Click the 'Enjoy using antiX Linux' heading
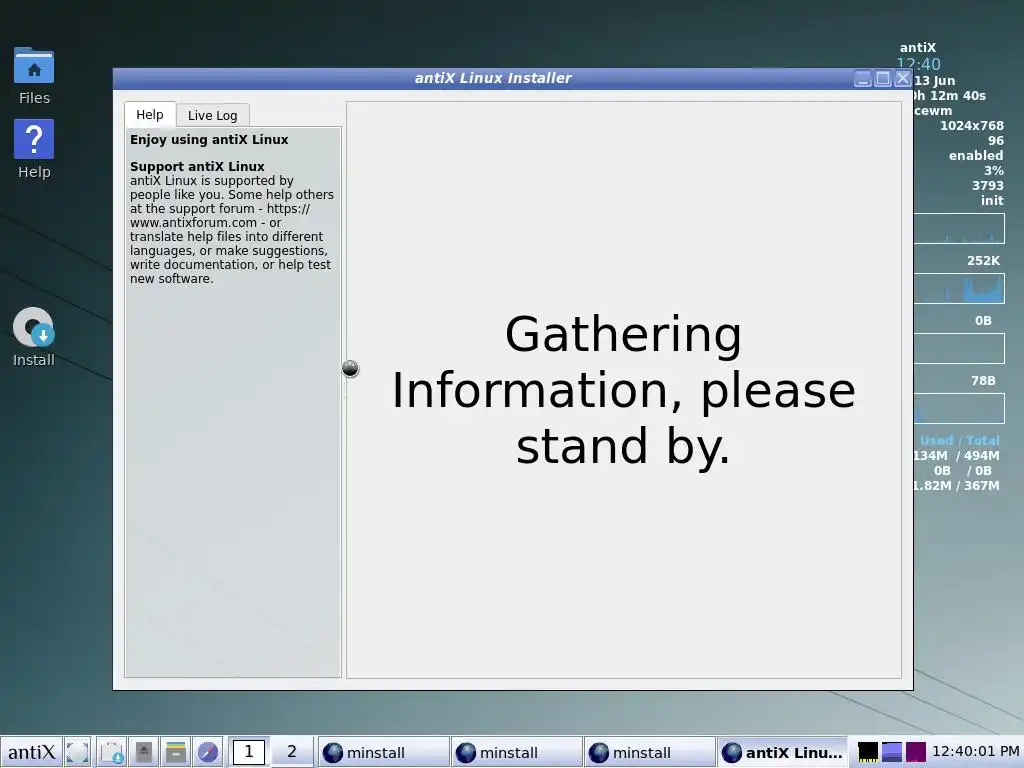 pos(209,140)
